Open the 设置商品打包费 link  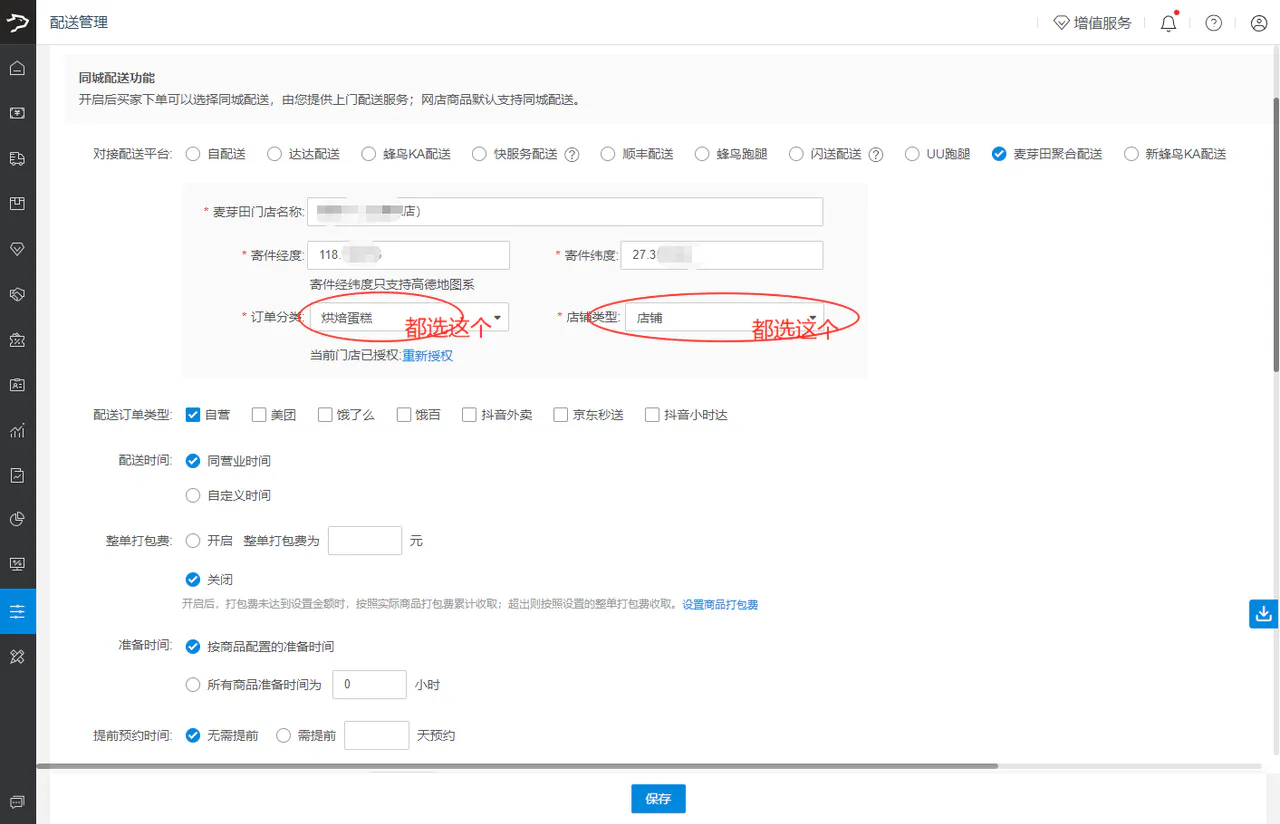click(720, 605)
